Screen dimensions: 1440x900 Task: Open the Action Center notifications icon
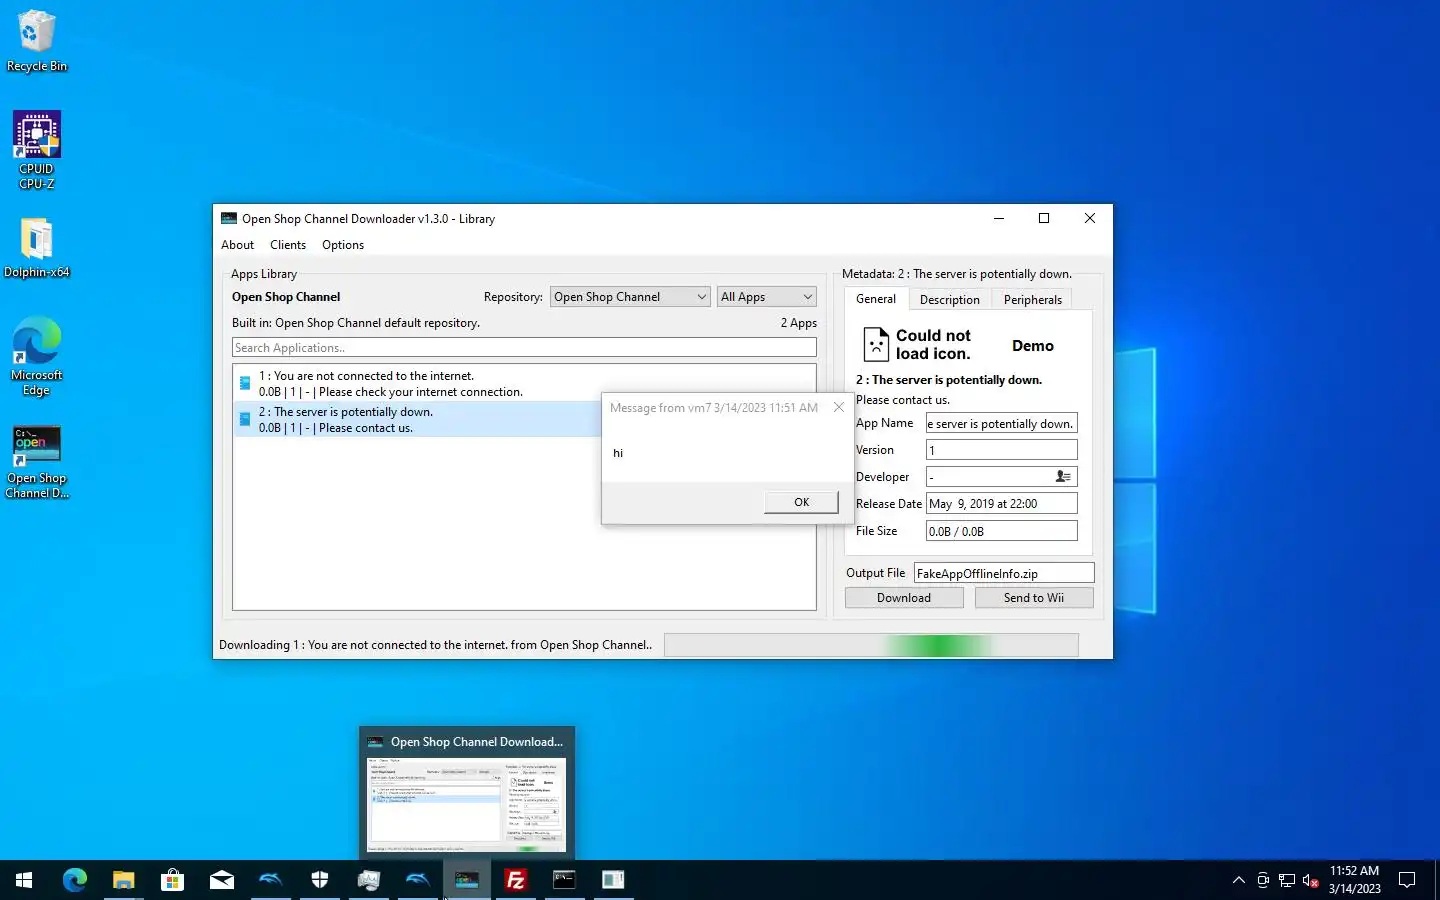click(1407, 880)
